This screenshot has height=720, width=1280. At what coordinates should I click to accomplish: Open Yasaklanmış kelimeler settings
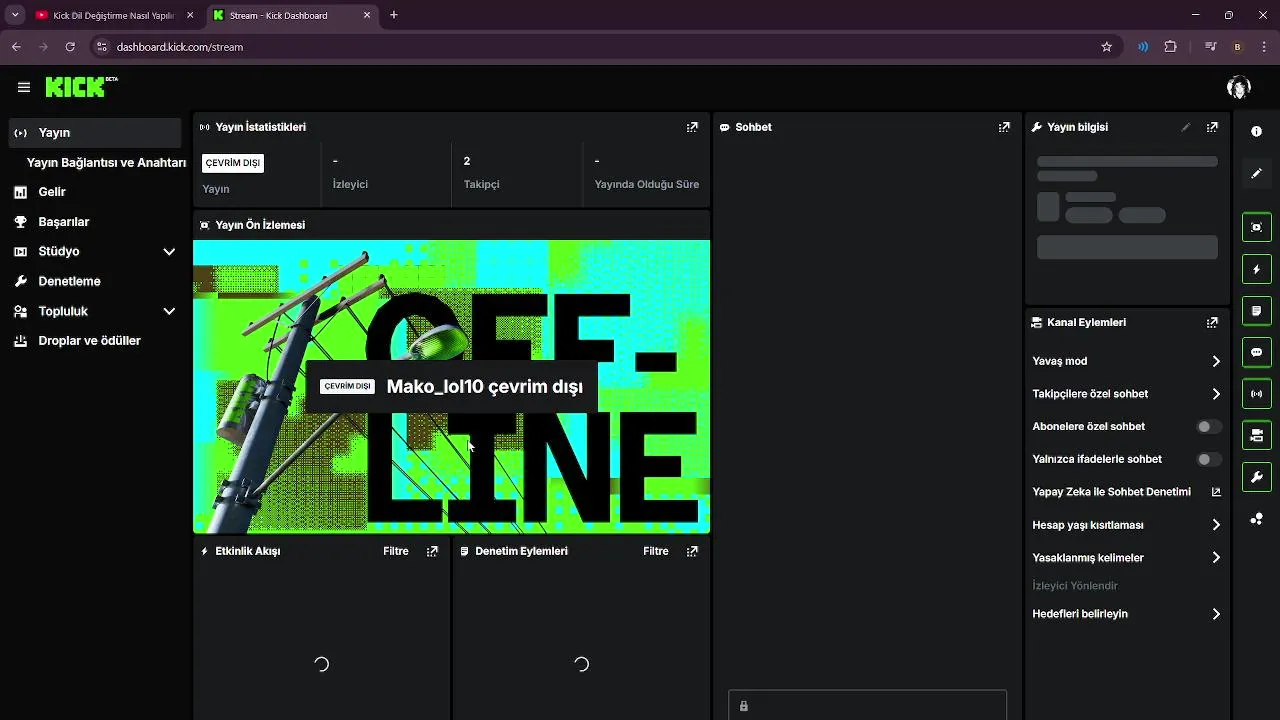tap(1127, 558)
